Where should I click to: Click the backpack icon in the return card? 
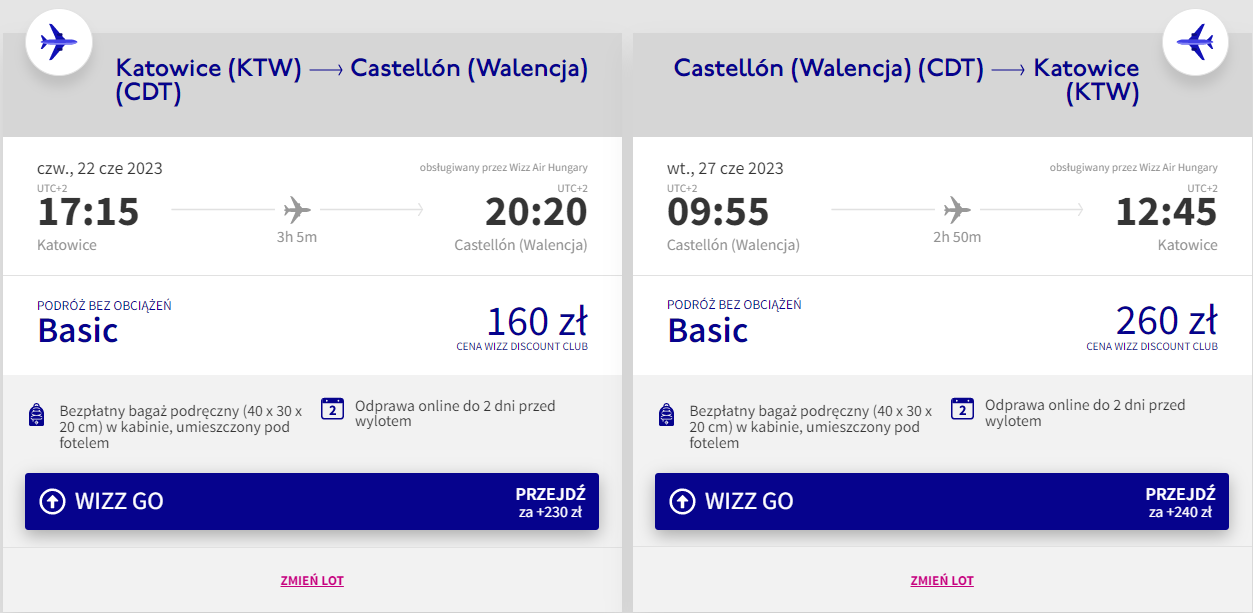[668, 415]
